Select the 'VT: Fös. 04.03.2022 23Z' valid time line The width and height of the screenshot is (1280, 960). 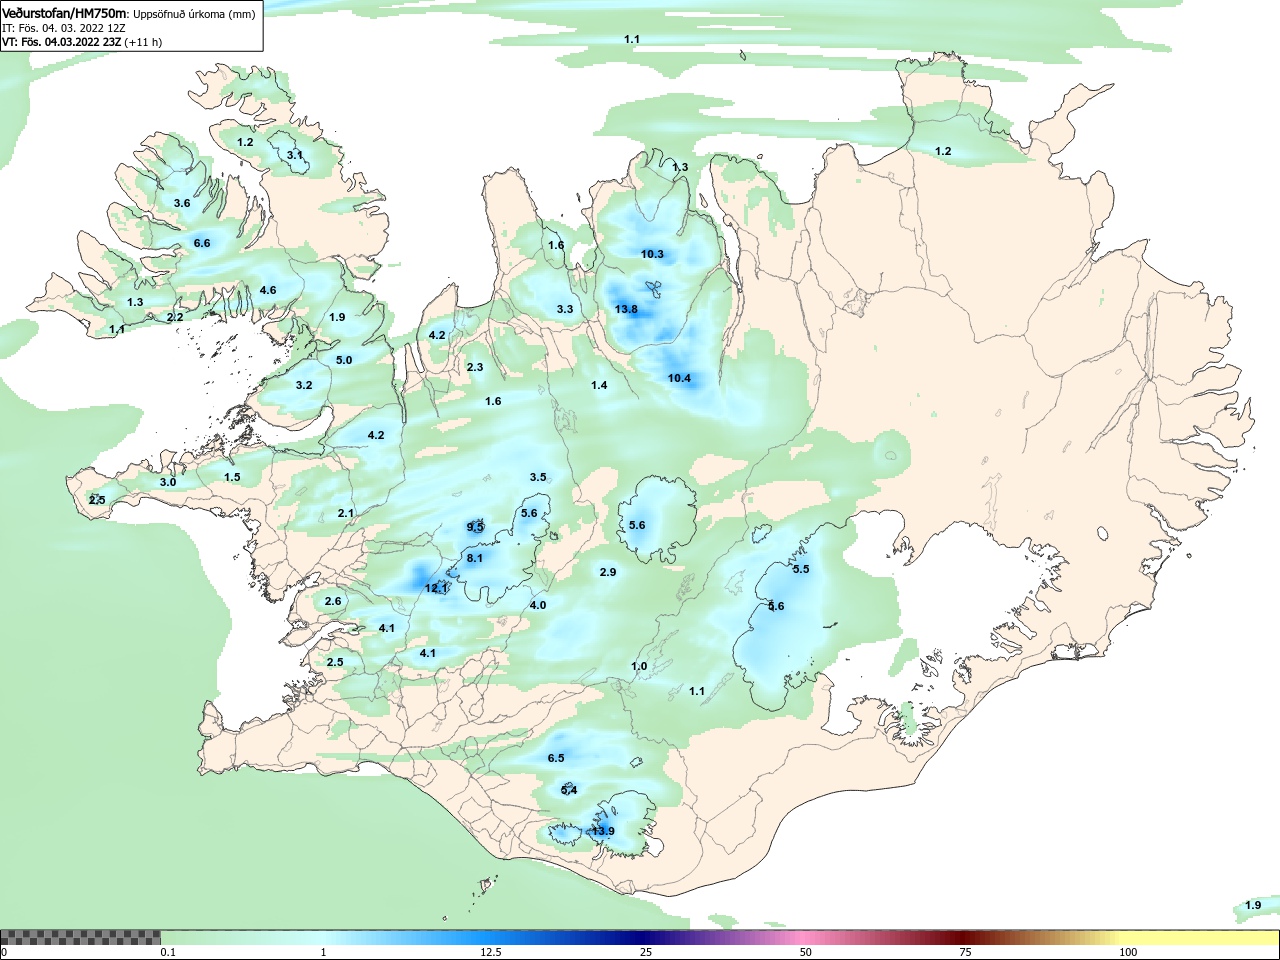coord(61,42)
